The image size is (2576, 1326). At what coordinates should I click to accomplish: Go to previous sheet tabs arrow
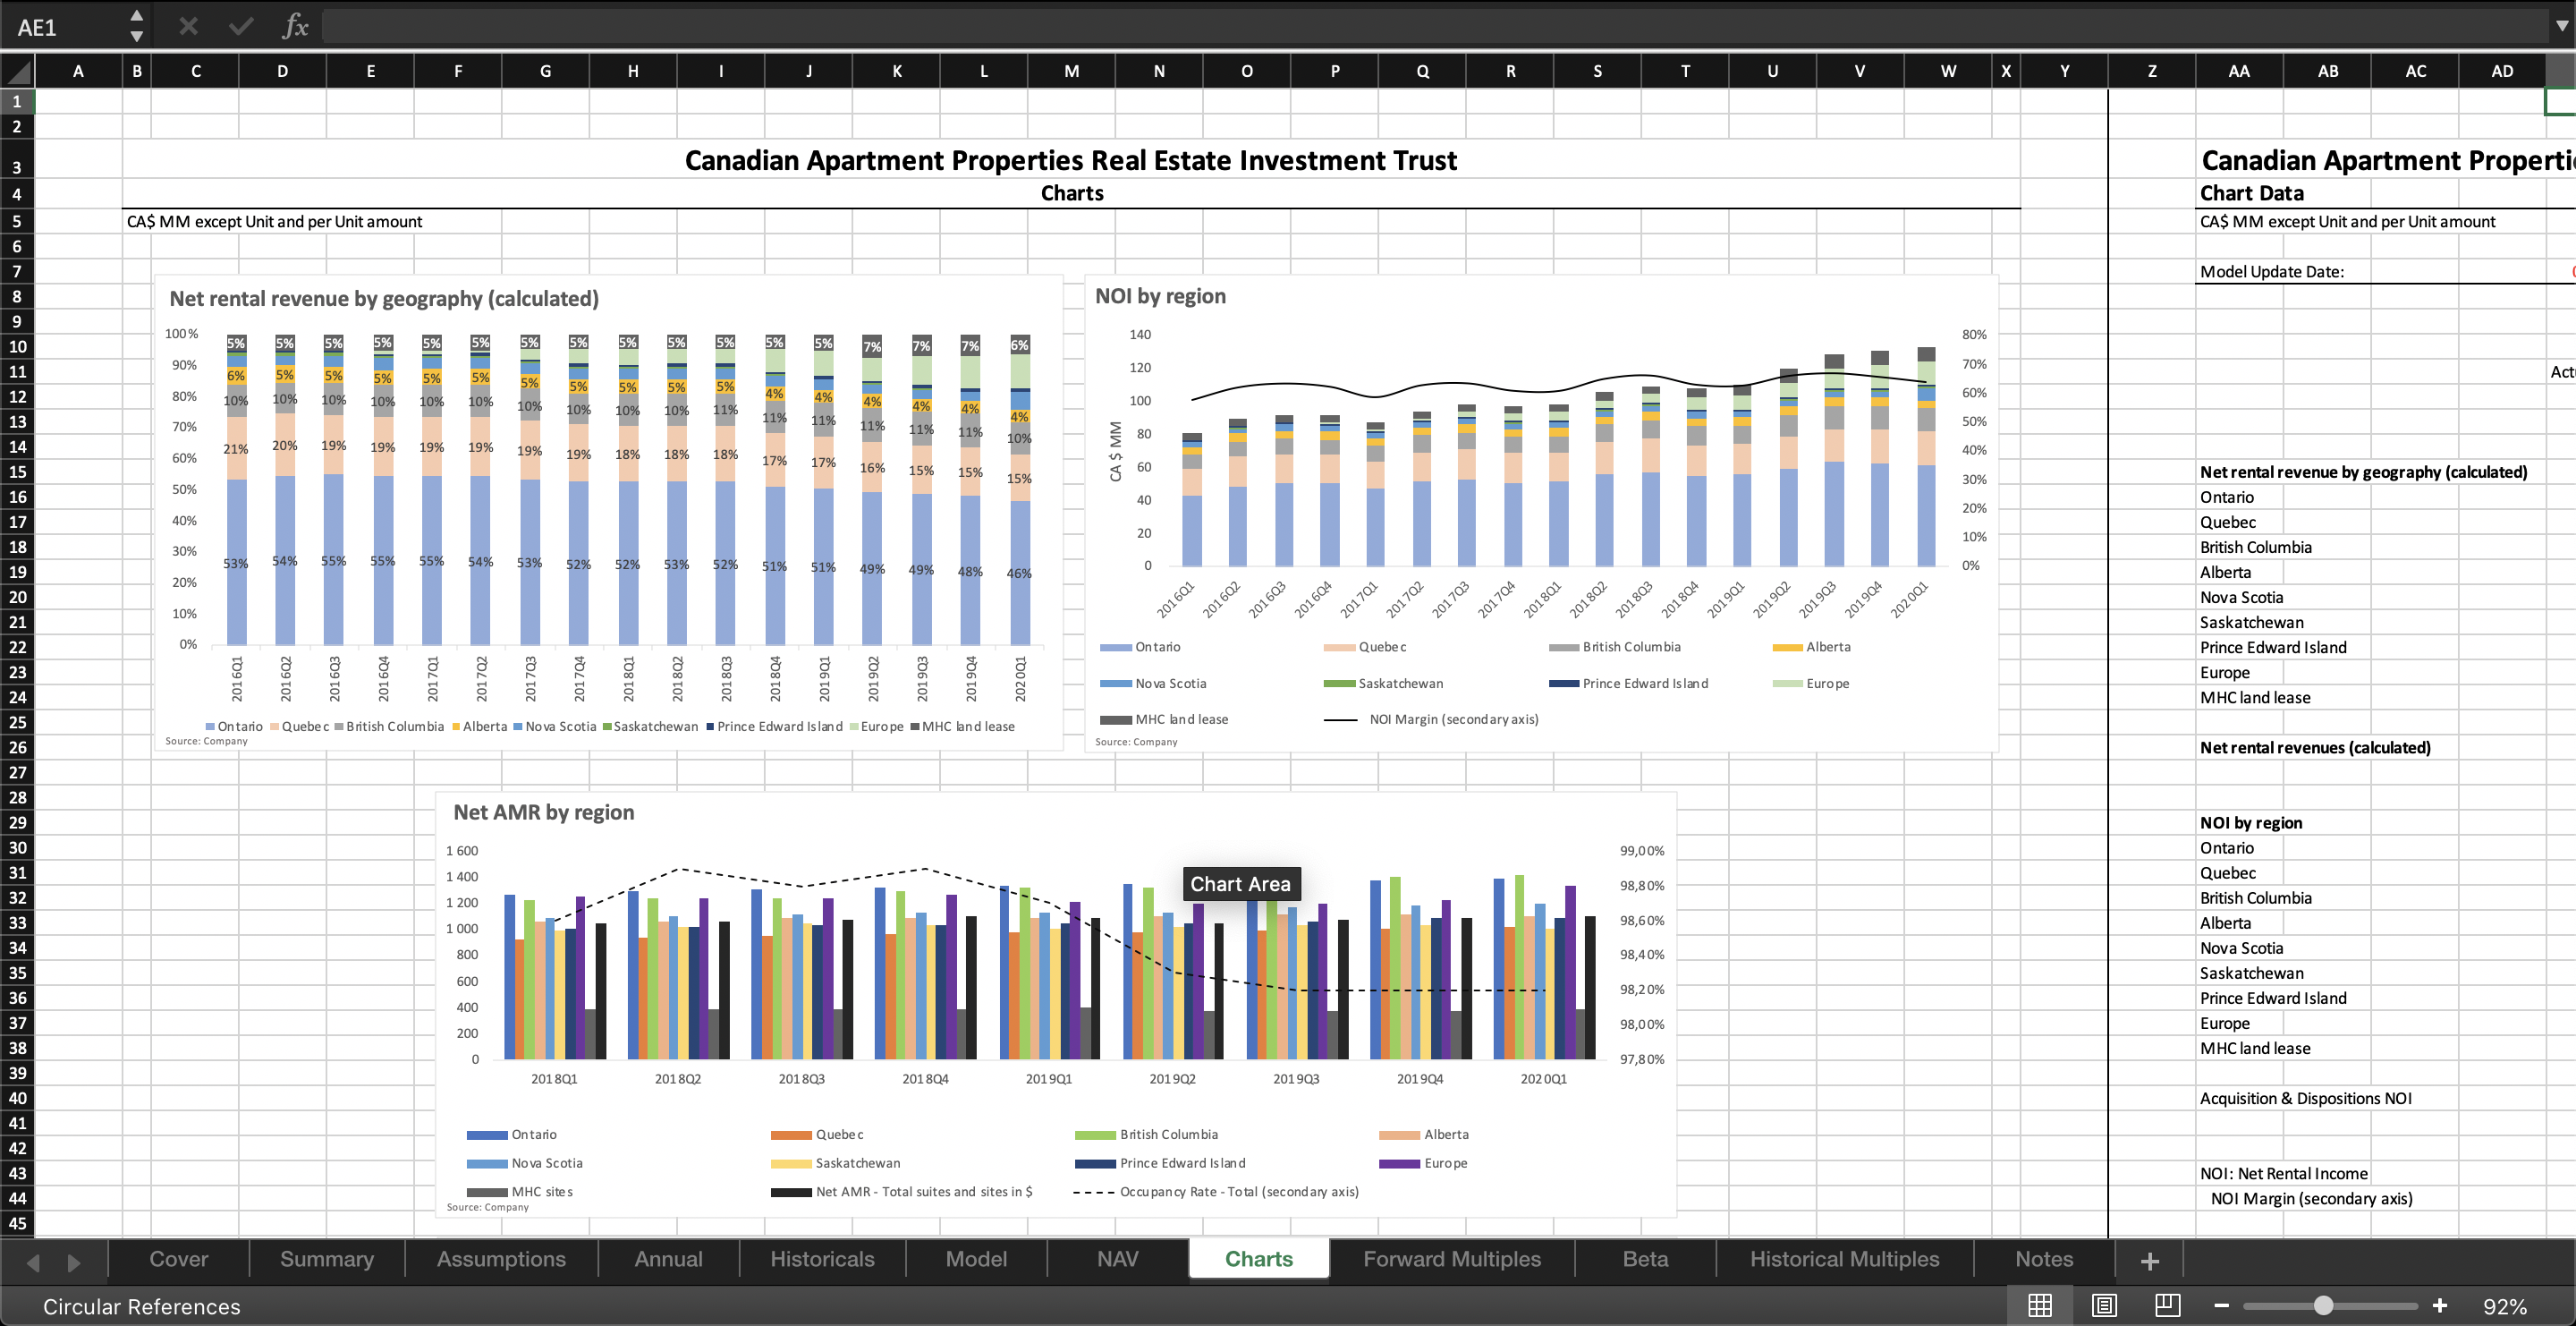tap(33, 1262)
